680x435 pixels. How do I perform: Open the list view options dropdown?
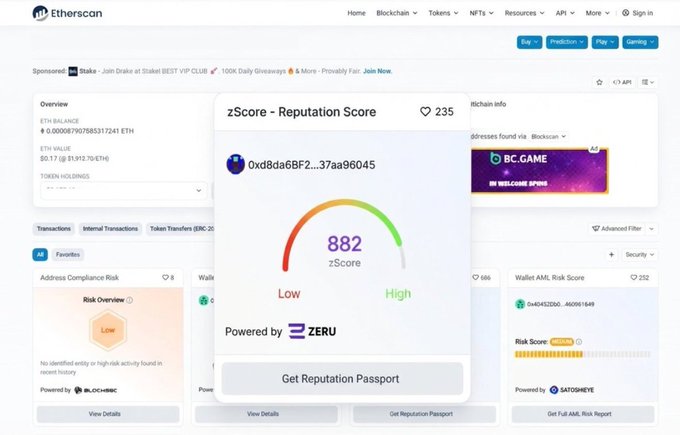coord(648,82)
